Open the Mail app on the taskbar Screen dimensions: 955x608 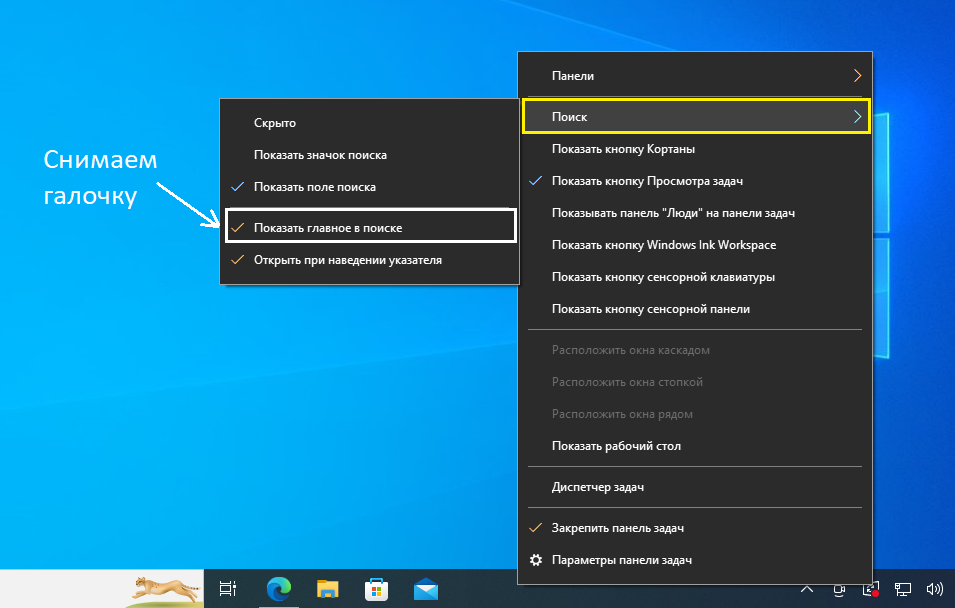pos(426,589)
